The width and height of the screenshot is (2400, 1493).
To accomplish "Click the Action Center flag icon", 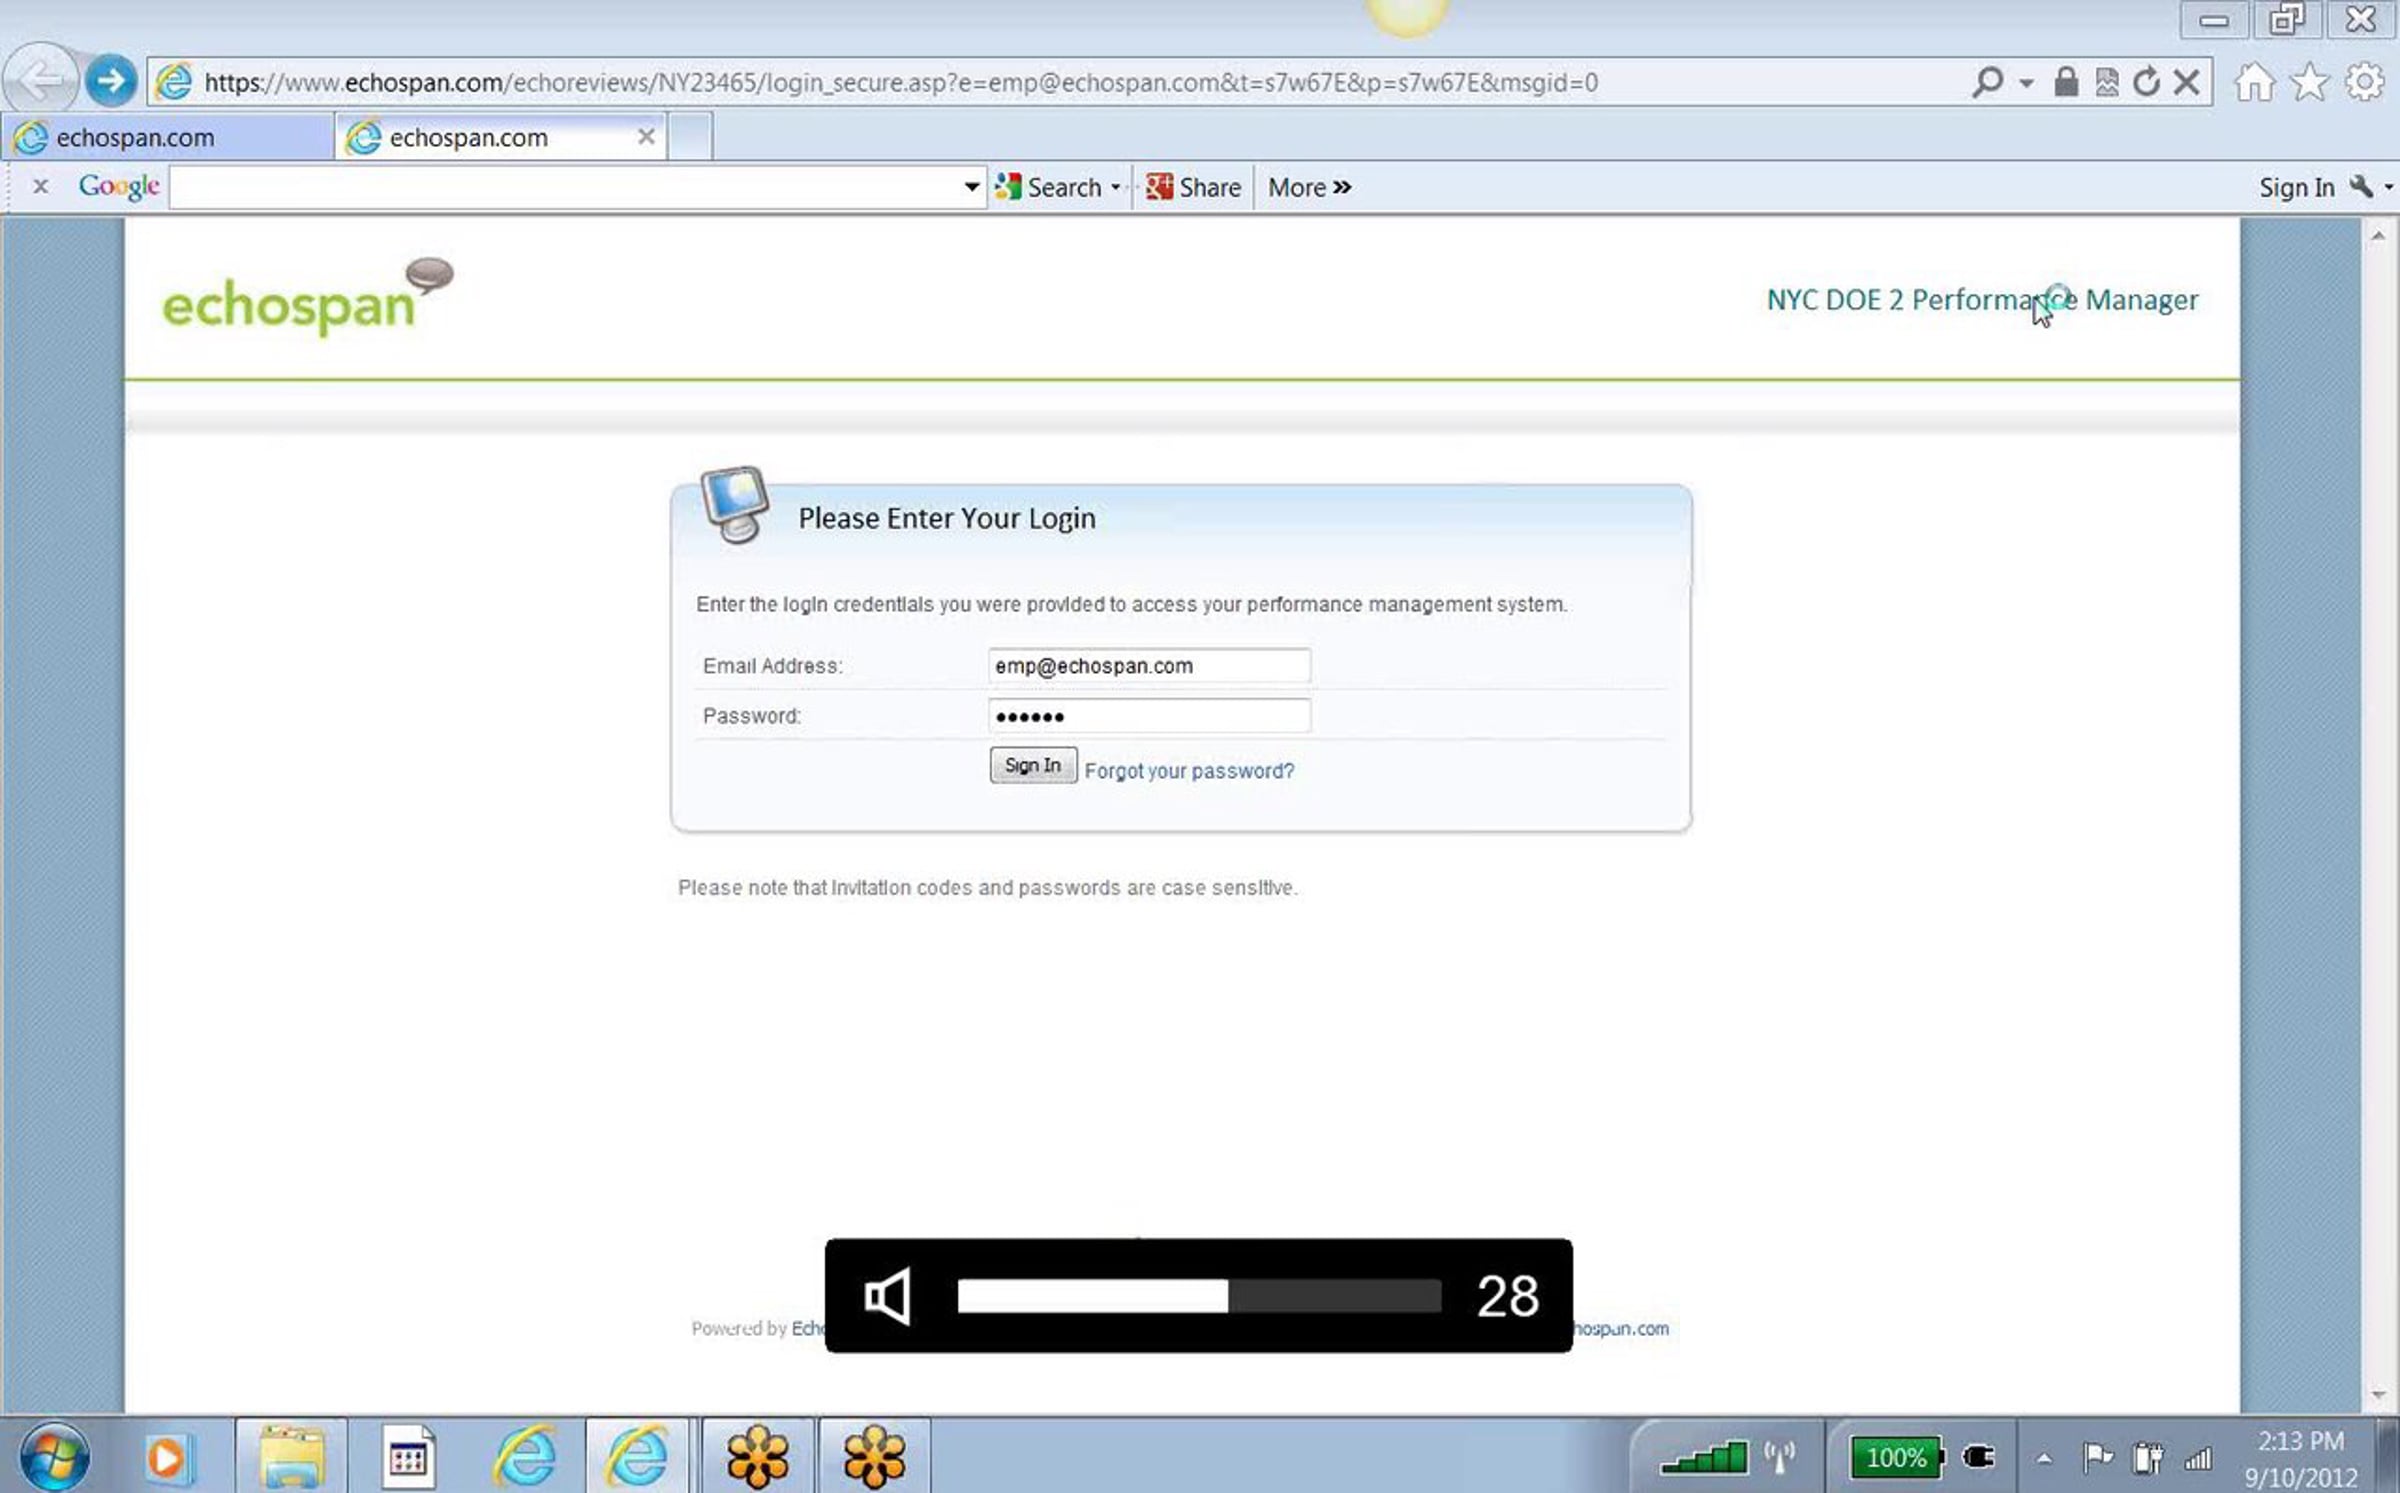I will (2097, 1458).
